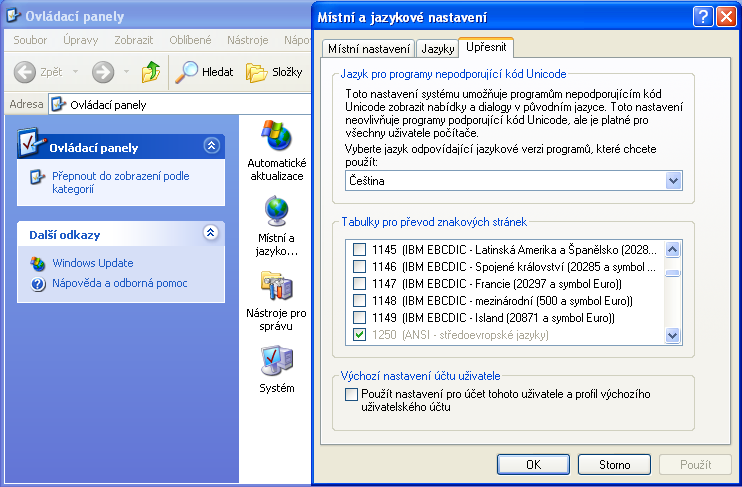
Task: Click the Složky folders toolbar button
Action: [x=274, y=72]
